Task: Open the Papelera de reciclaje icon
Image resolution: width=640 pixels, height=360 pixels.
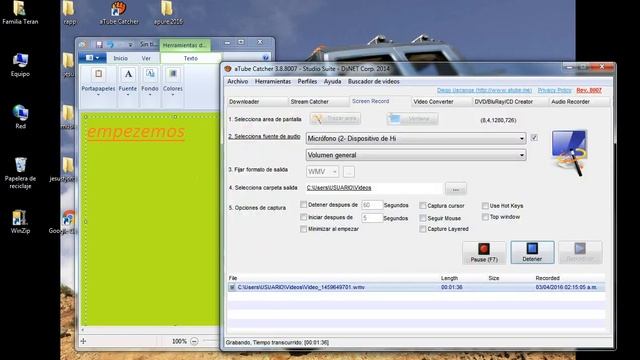Action: click(20, 173)
